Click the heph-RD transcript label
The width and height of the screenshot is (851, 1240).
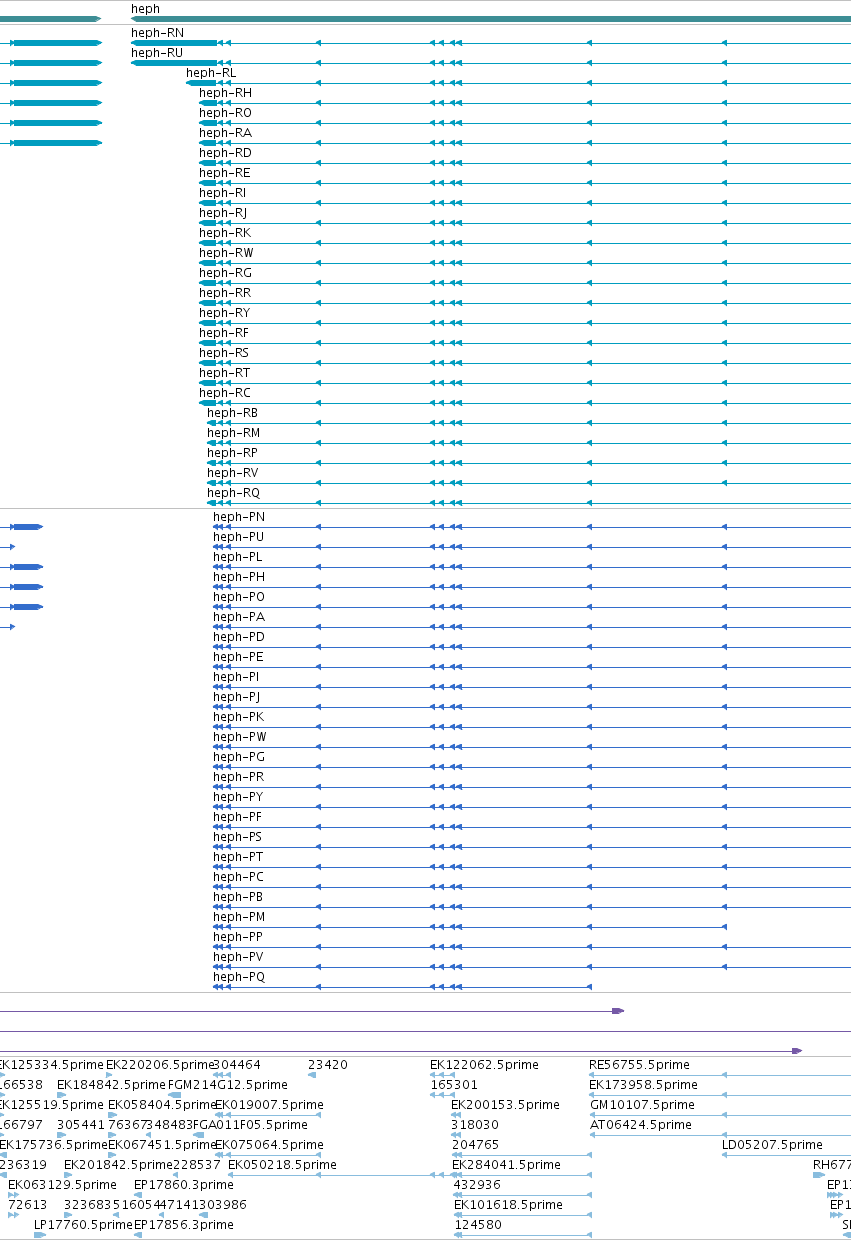point(225,153)
